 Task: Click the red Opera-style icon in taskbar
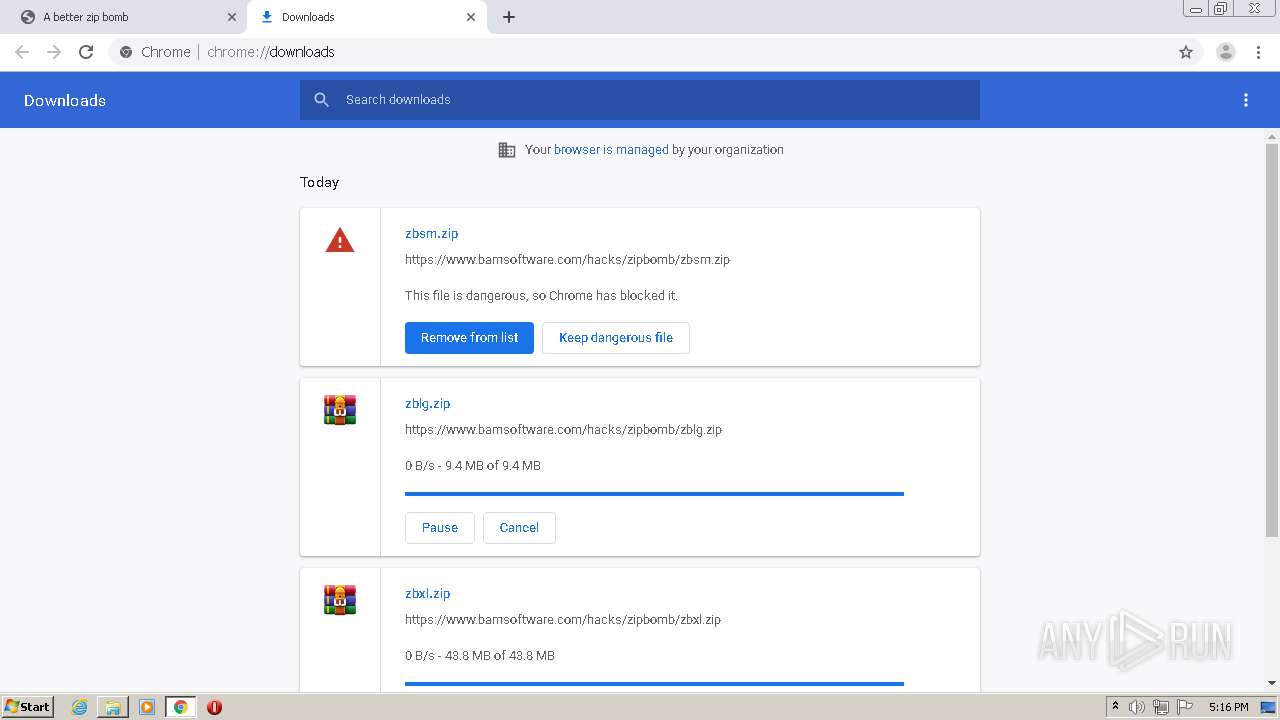214,707
